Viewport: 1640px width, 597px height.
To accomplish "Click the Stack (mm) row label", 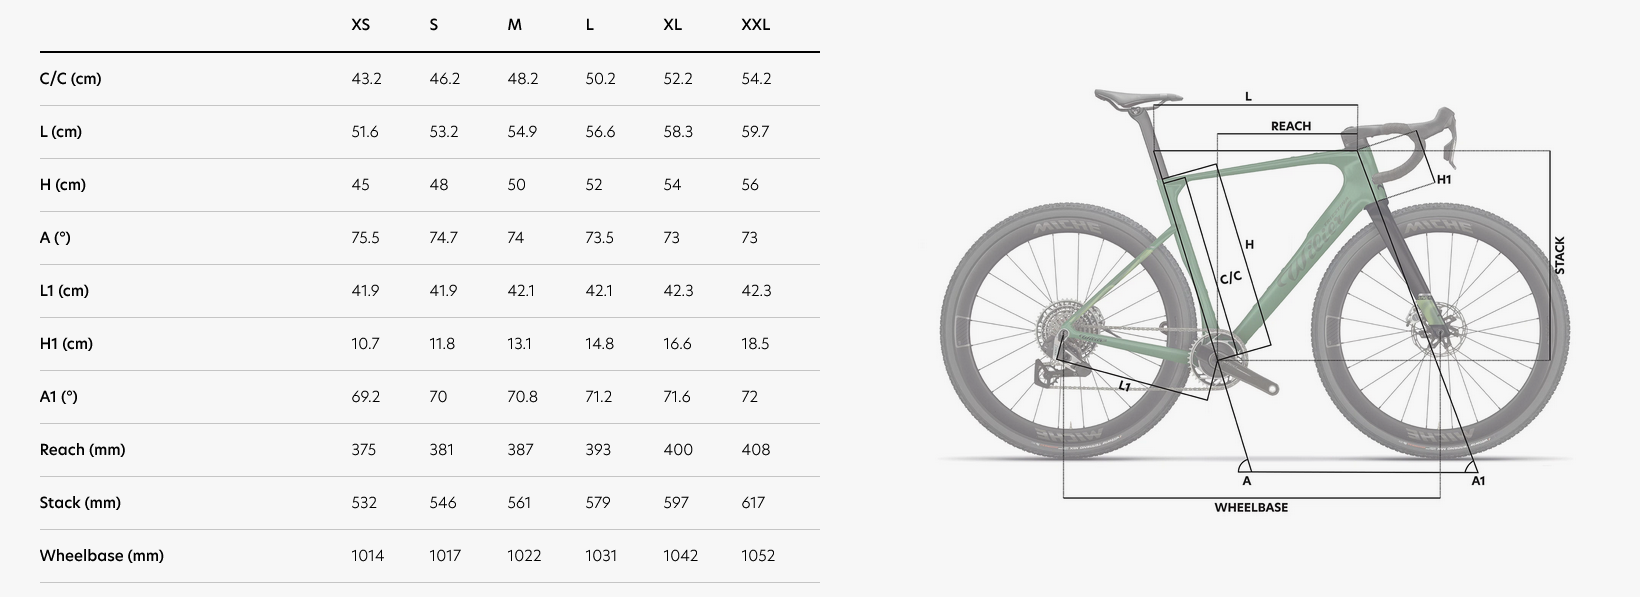I will coord(80,503).
